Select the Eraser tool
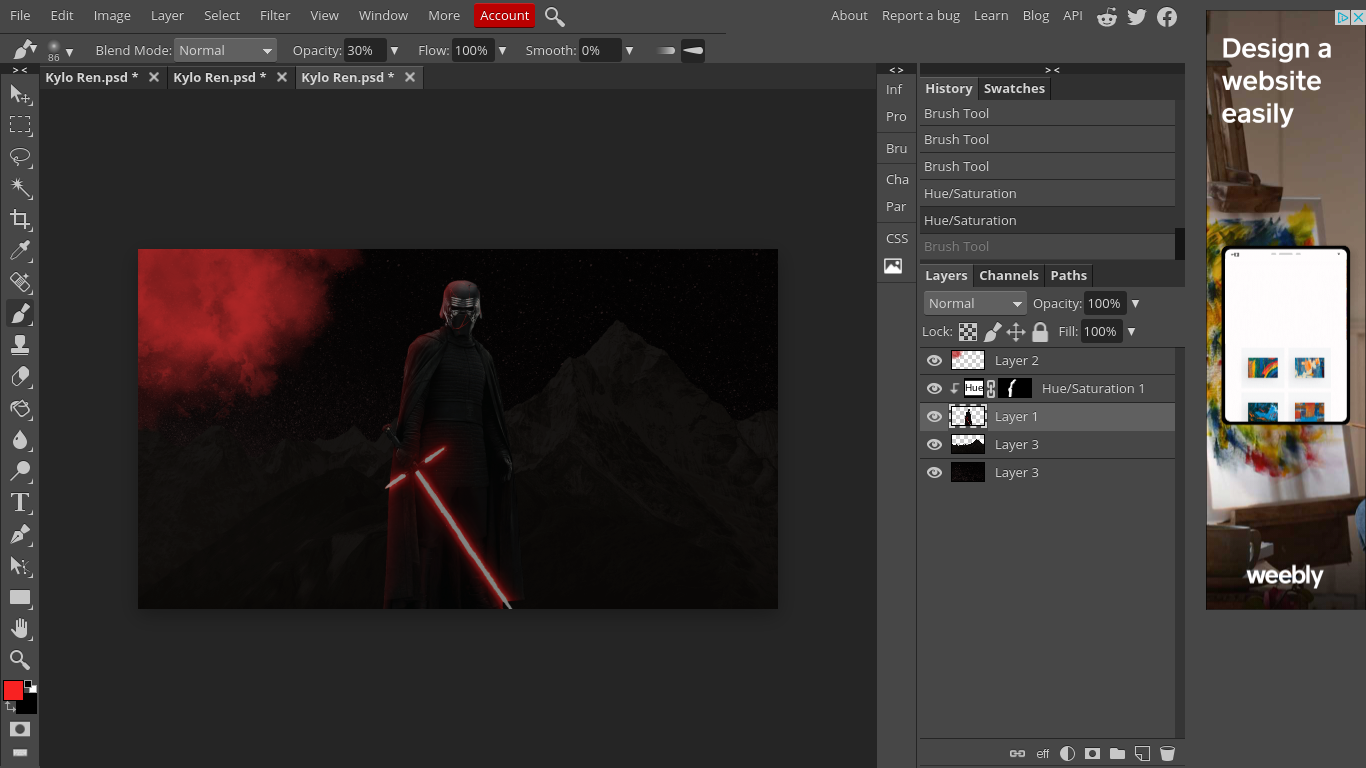This screenshot has width=1366, height=768. tap(20, 377)
